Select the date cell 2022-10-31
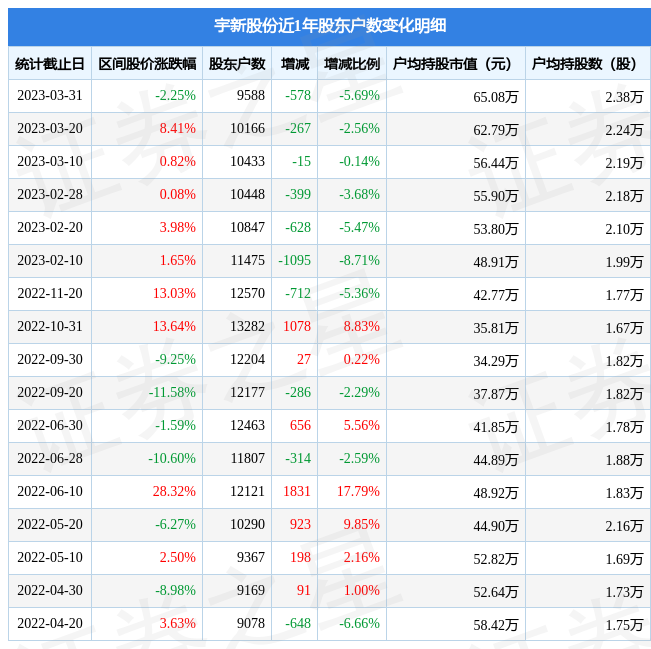The image size is (651, 649). [50, 326]
